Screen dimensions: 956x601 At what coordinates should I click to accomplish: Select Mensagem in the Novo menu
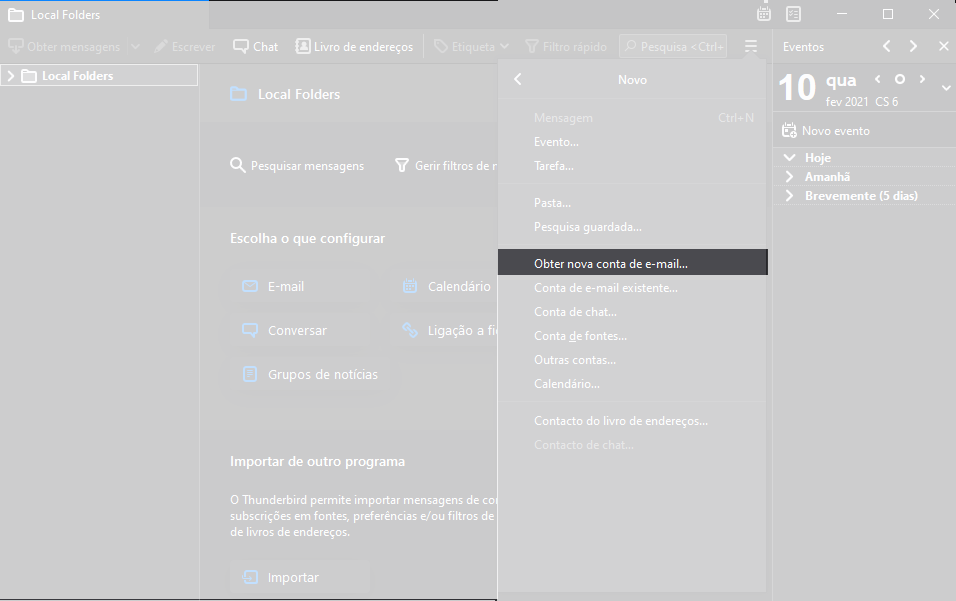[632, 118]
